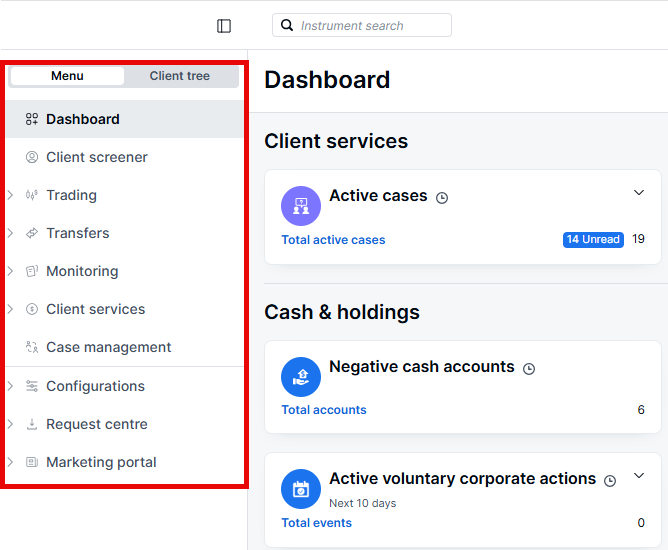The width and height of the screenshot is (668, 550).
Task: Click the Active voluntary corporate actions calendar icon
Action: 301,488
